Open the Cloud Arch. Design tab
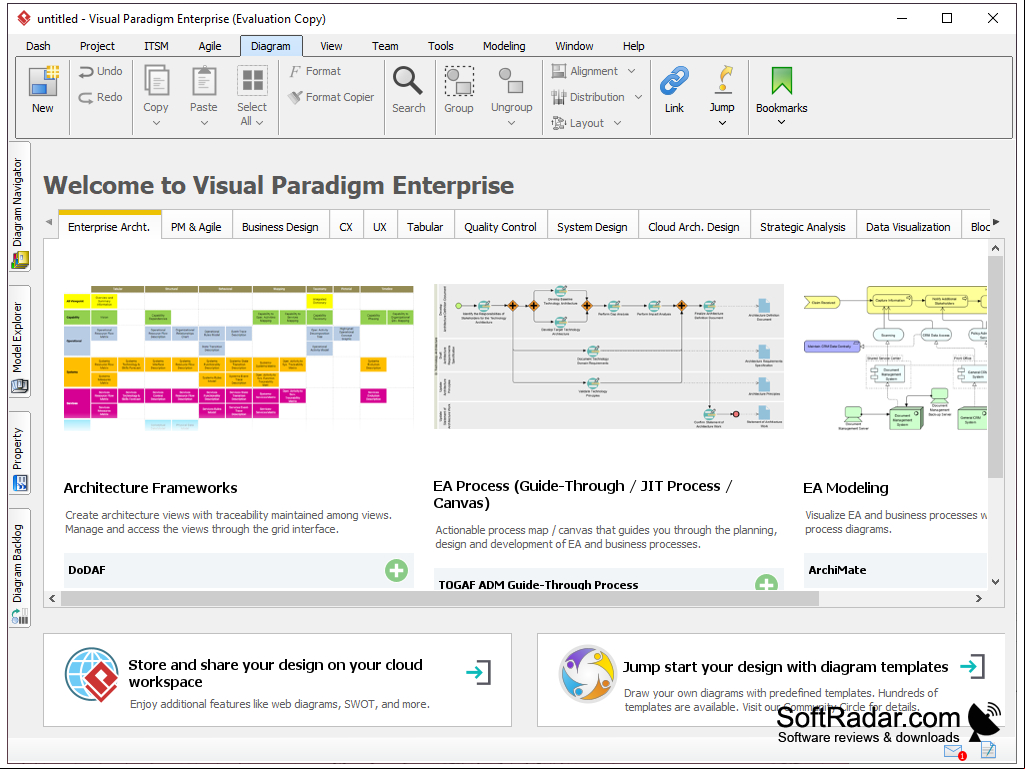1025x769 pixels. 694,227
